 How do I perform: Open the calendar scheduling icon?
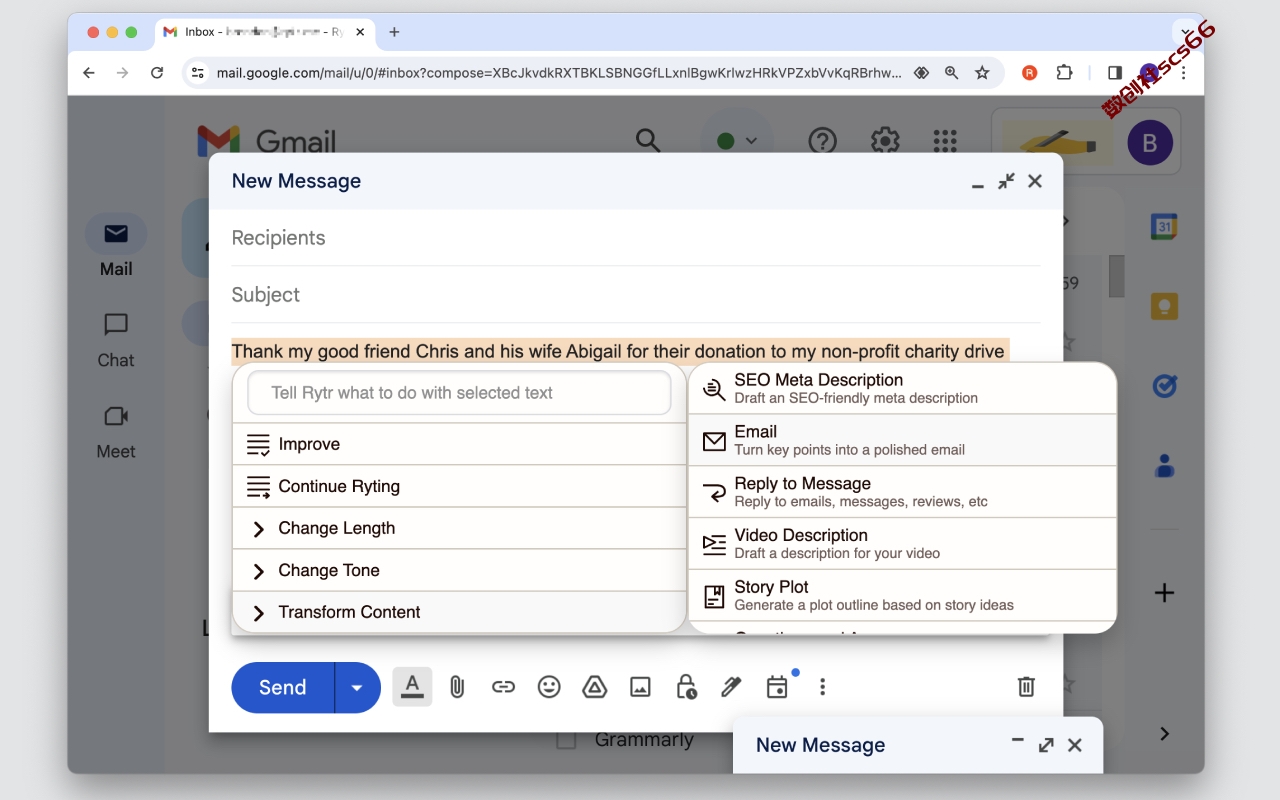(777, 687)
